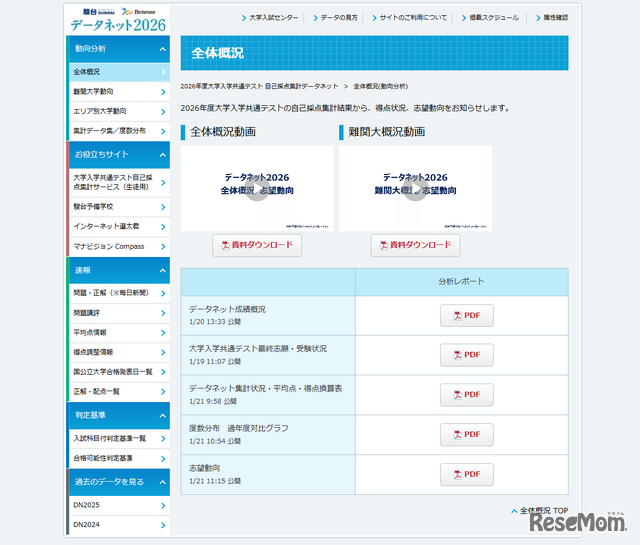Viewport: 640px width, 545px height.
Task: Jump to 全体概況 TOP link
Action: click(544, 511)
